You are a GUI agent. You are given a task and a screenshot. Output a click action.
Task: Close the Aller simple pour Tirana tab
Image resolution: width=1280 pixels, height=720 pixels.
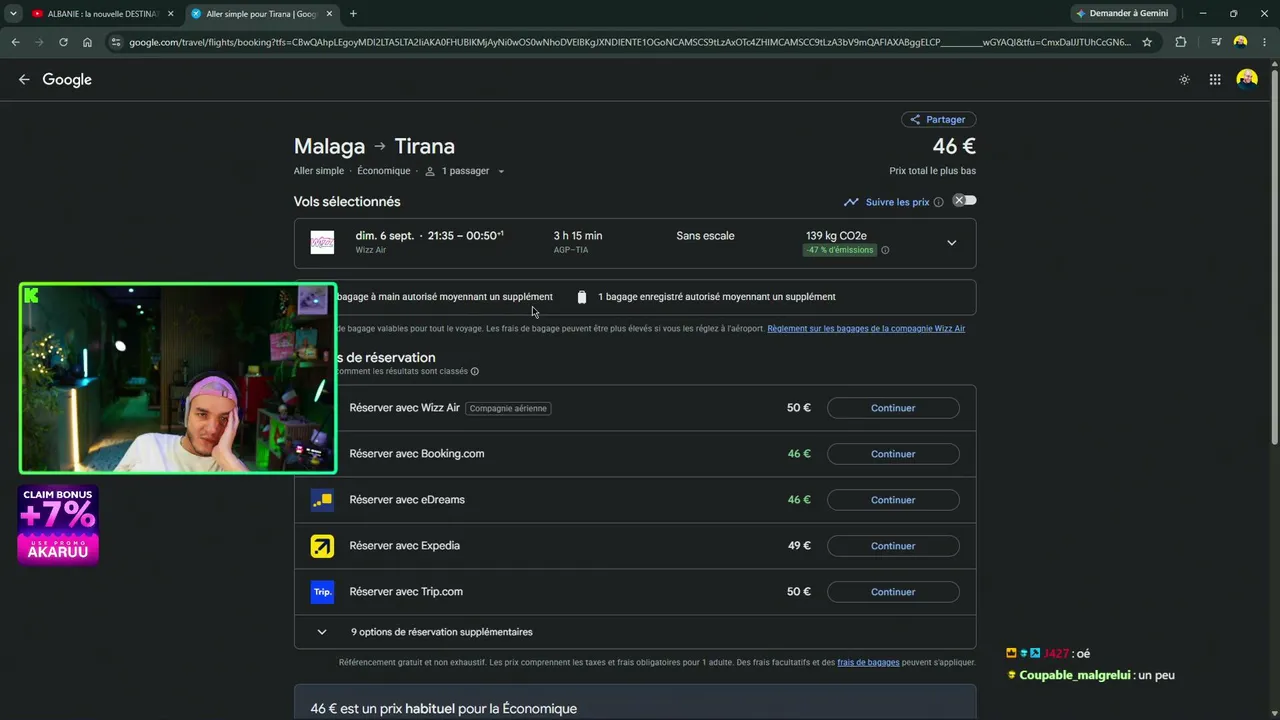click(x=330, y=14)
